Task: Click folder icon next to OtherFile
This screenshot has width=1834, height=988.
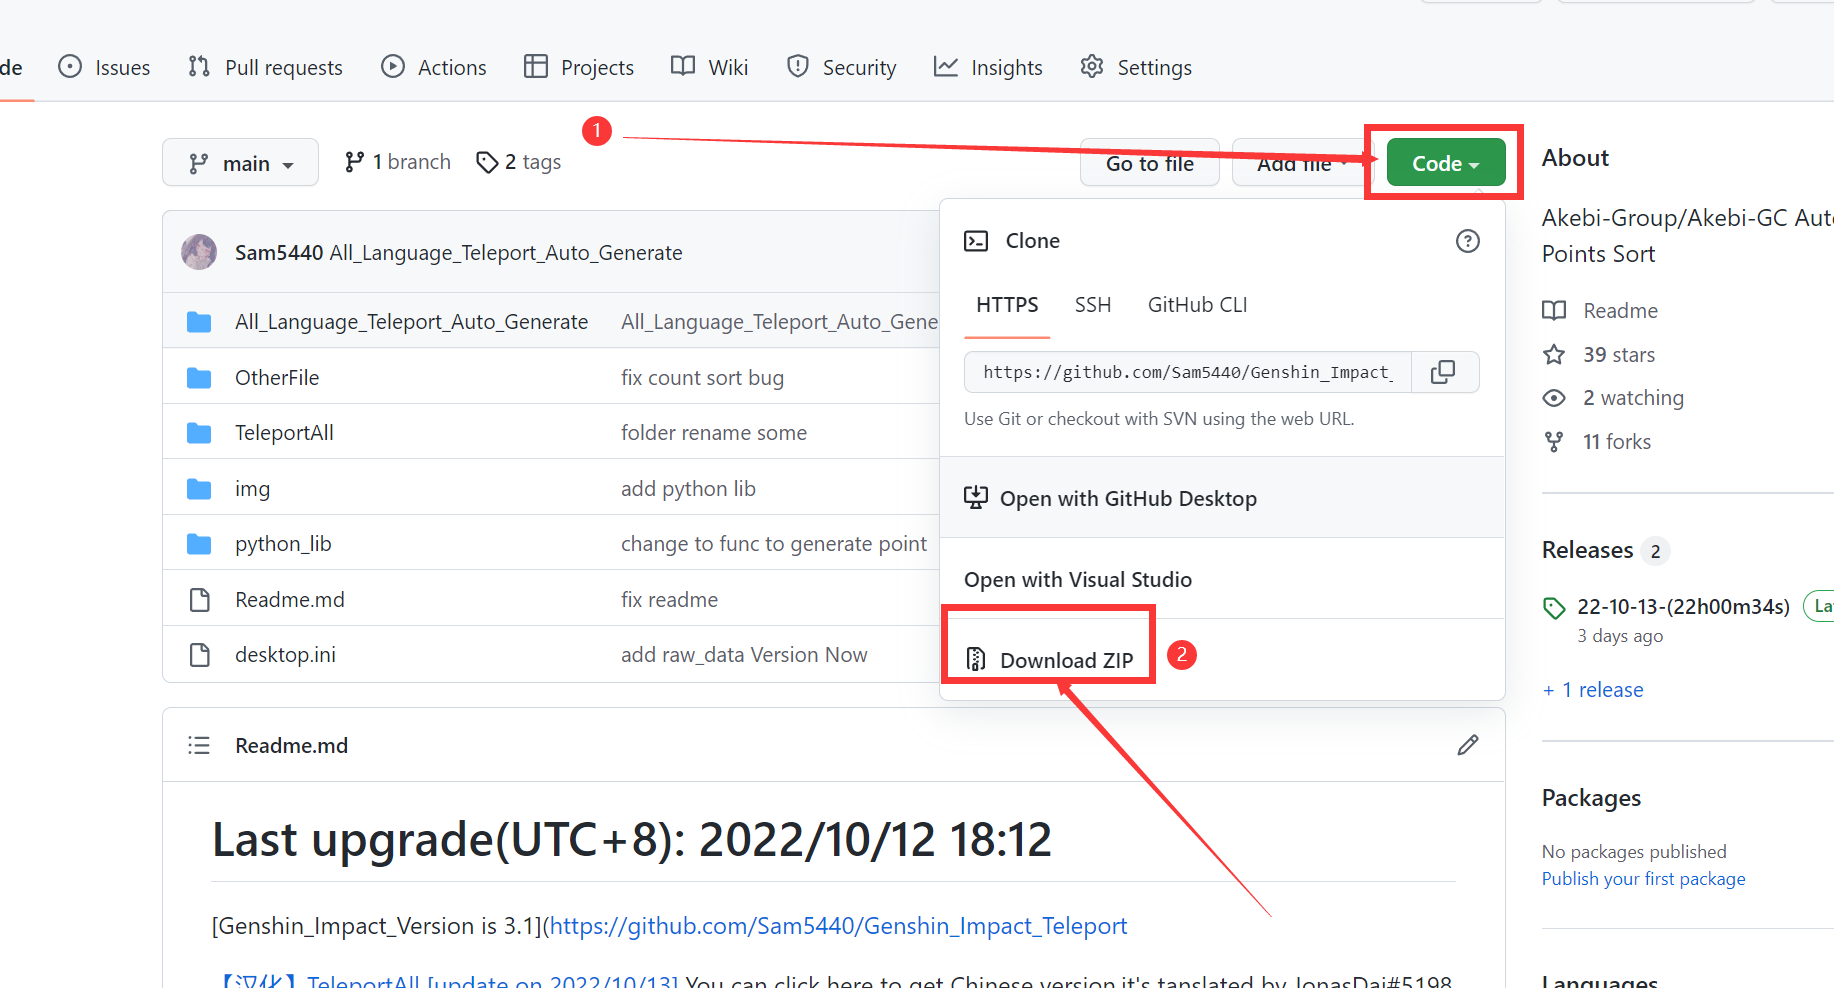Action: [199, 378]
